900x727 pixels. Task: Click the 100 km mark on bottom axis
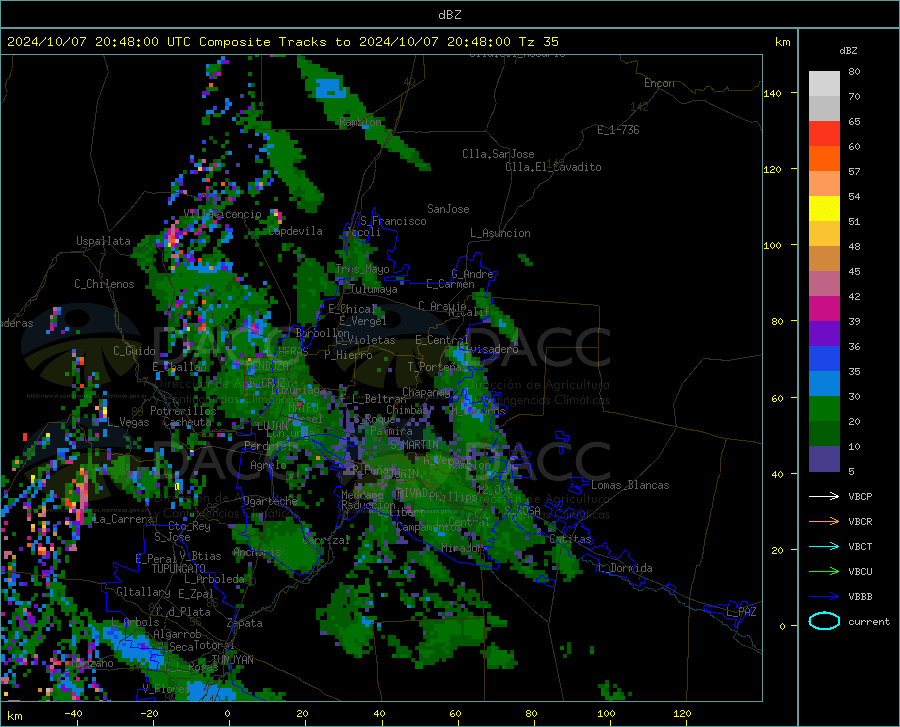[x=606, y=714]
